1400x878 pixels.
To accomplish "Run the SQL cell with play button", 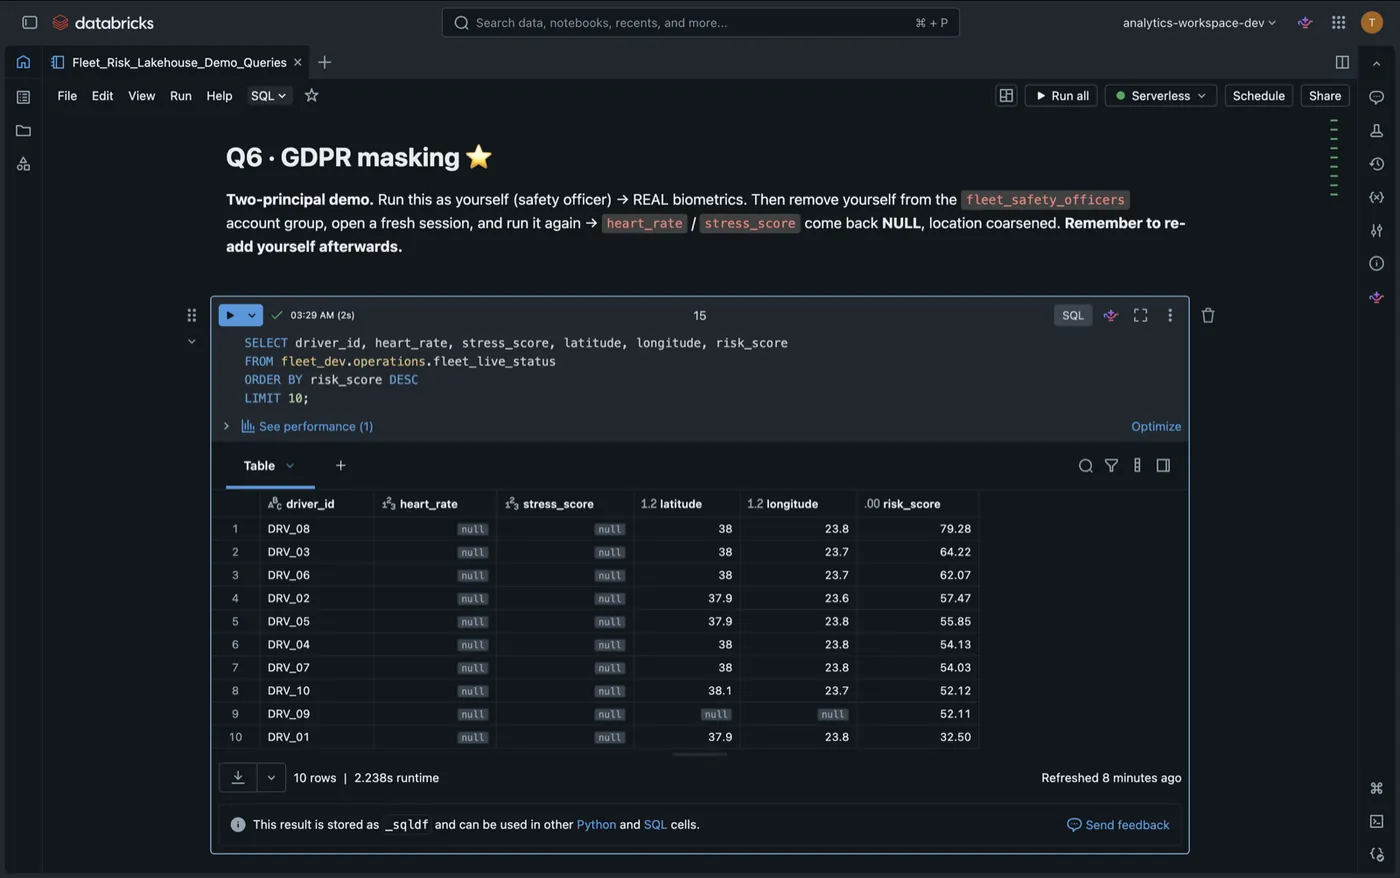I will (x=230, y=315).
